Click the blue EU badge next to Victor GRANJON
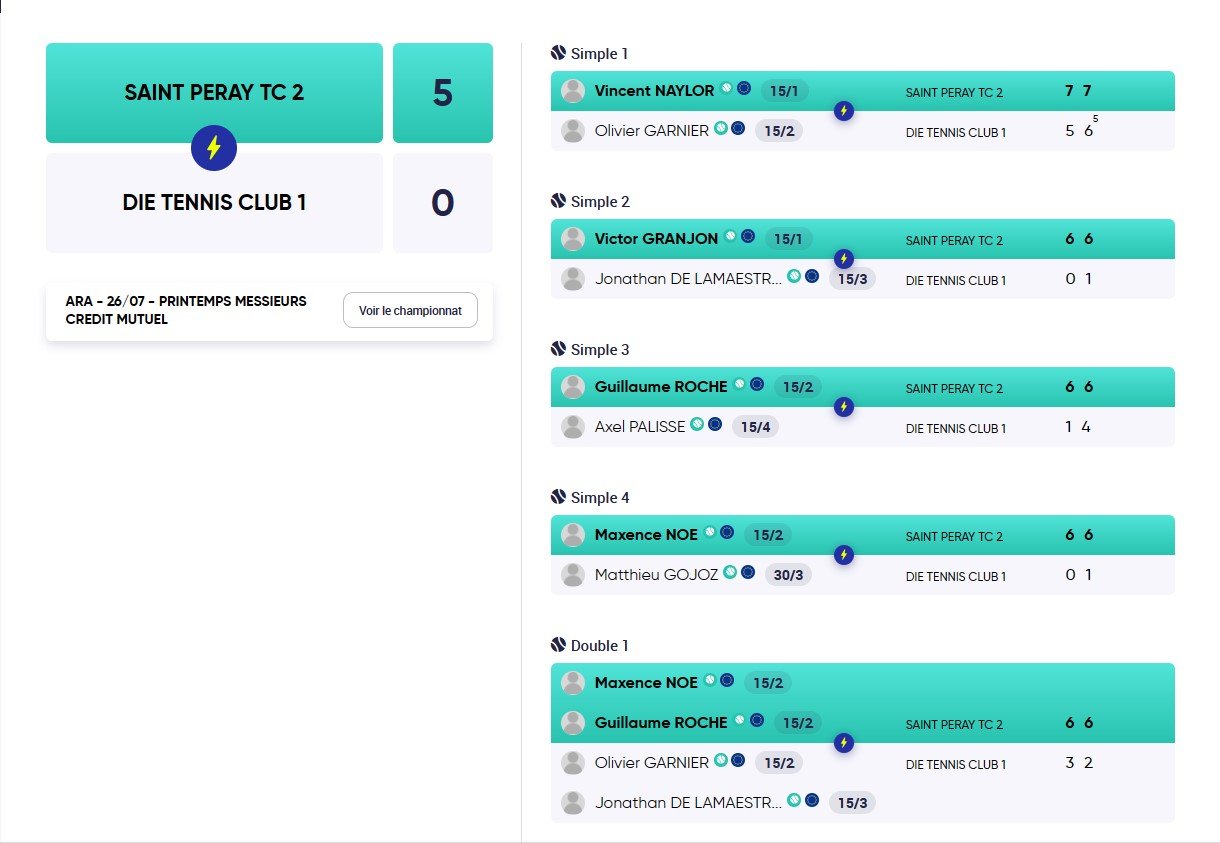 click(x=748, y=237)
